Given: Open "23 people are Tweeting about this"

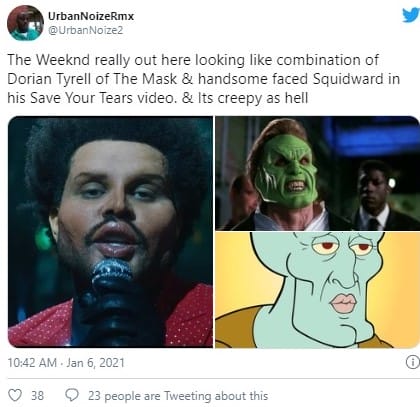Looking at the screenshot, I should click(x=178, y=396).
